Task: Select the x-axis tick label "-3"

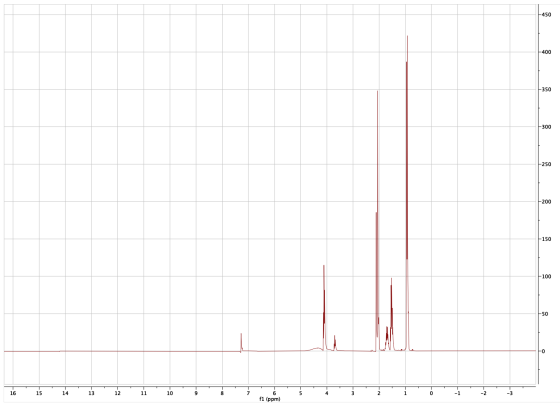Action: (x=509, y=393)
